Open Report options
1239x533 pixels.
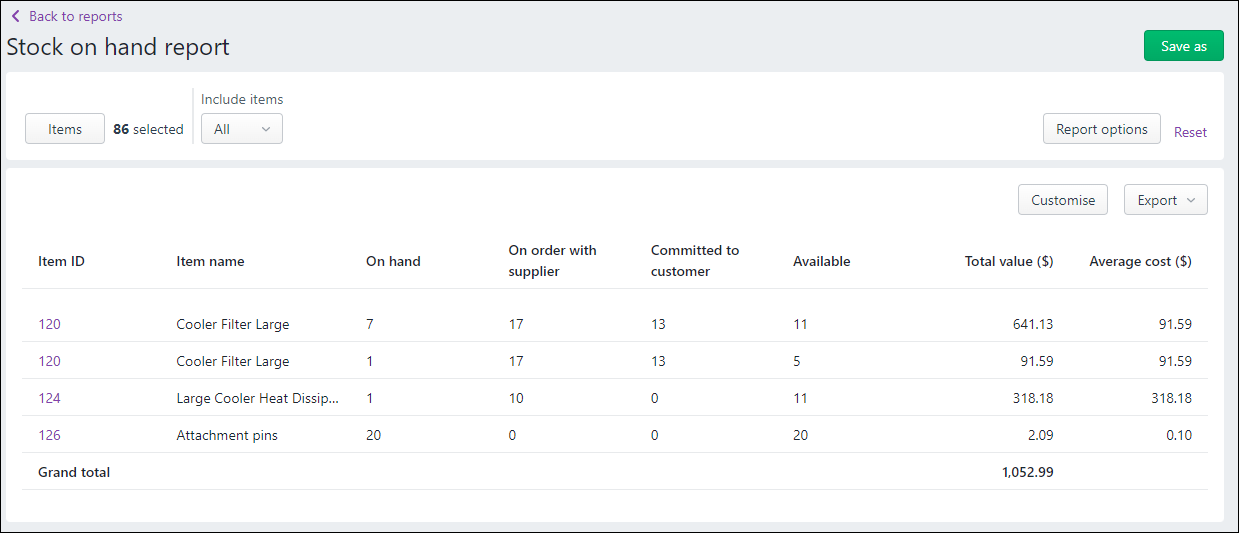coord(1101,129)
